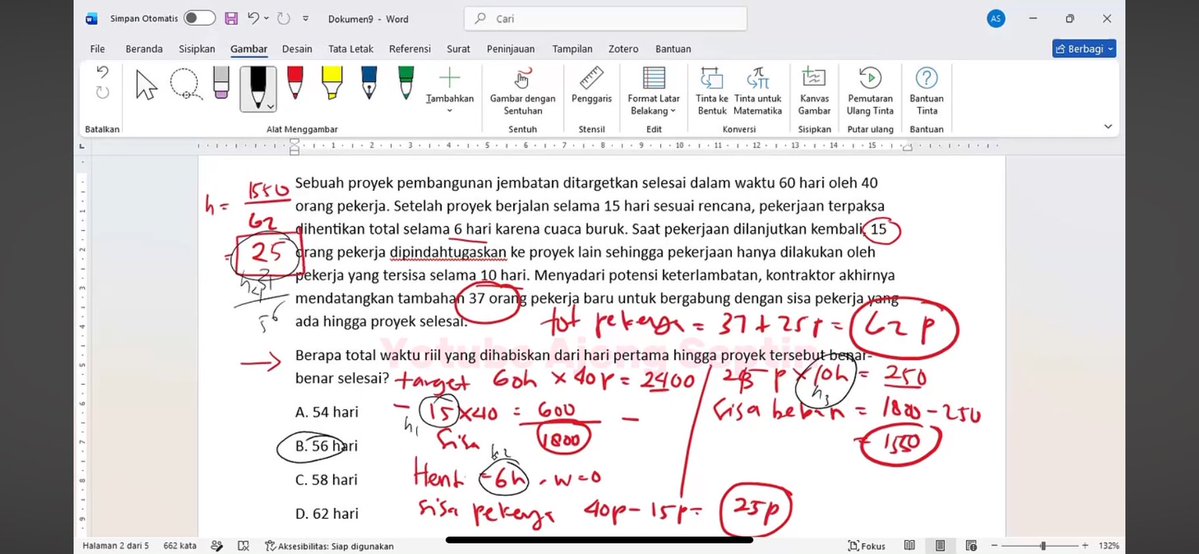Image resolution: width=1199 pixels, height=554 pixels.
Task: Click answer text 'C. 58 hari'
Action: [x=327, y=480]
